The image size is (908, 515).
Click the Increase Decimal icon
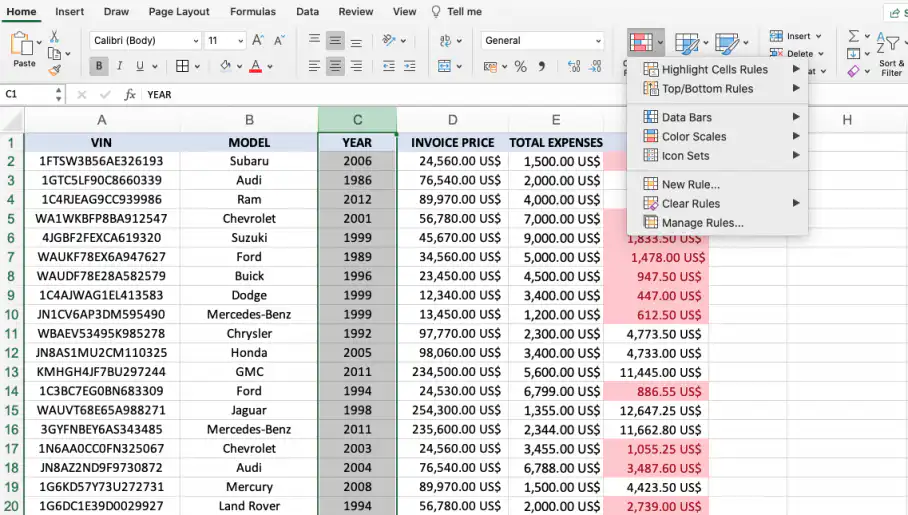(574, 67)
